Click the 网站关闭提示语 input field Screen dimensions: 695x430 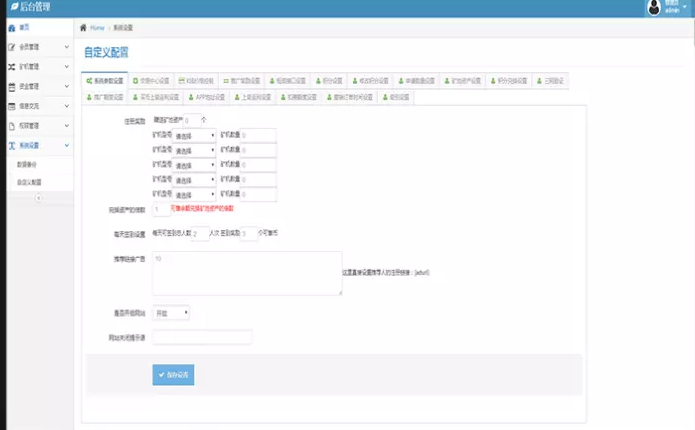[x=202, y=337]
